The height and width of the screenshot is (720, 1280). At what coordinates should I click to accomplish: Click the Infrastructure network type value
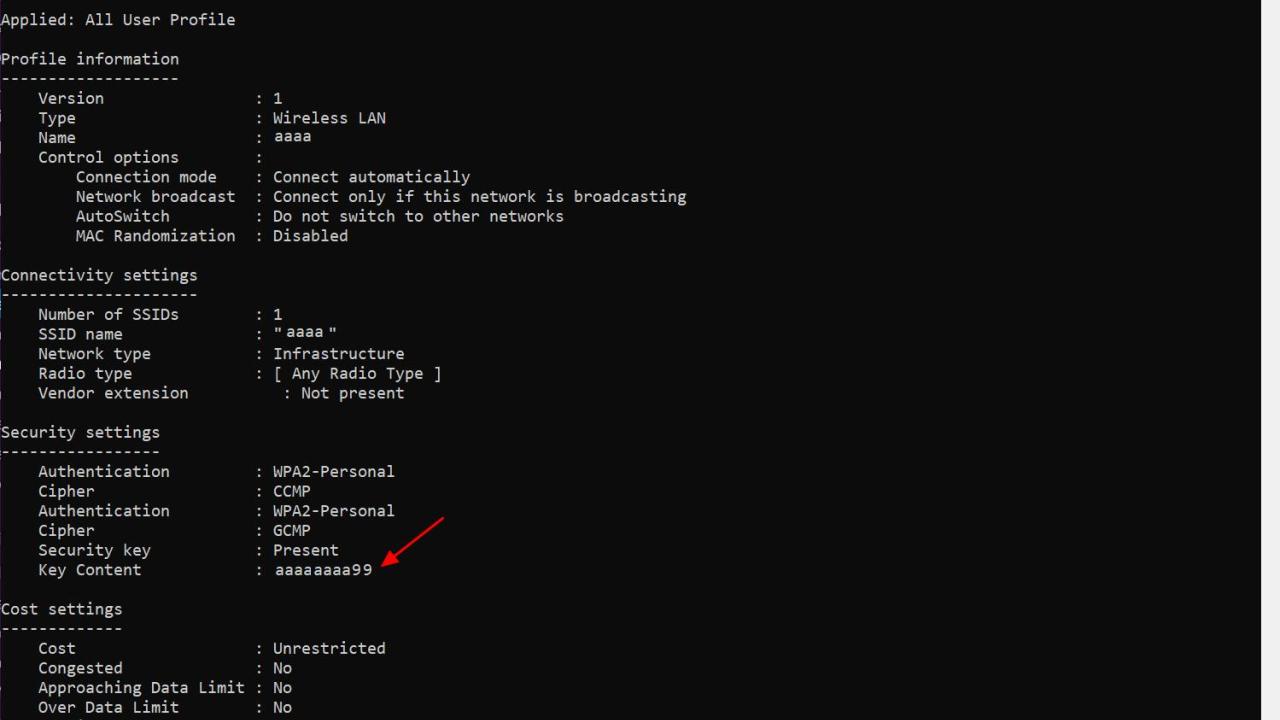(x=339, y=354)
